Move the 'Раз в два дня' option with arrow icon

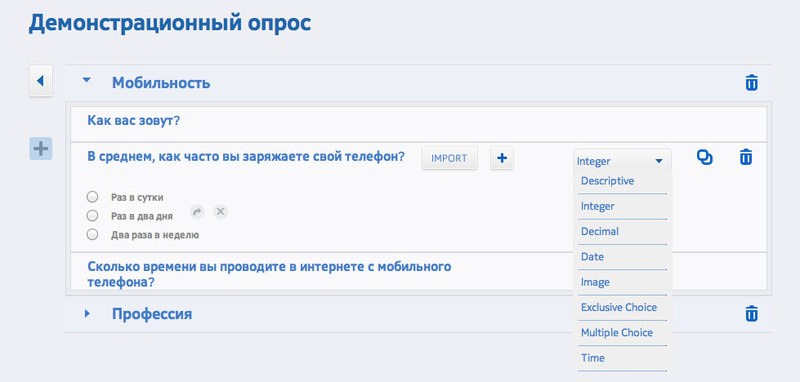[197, 212]
